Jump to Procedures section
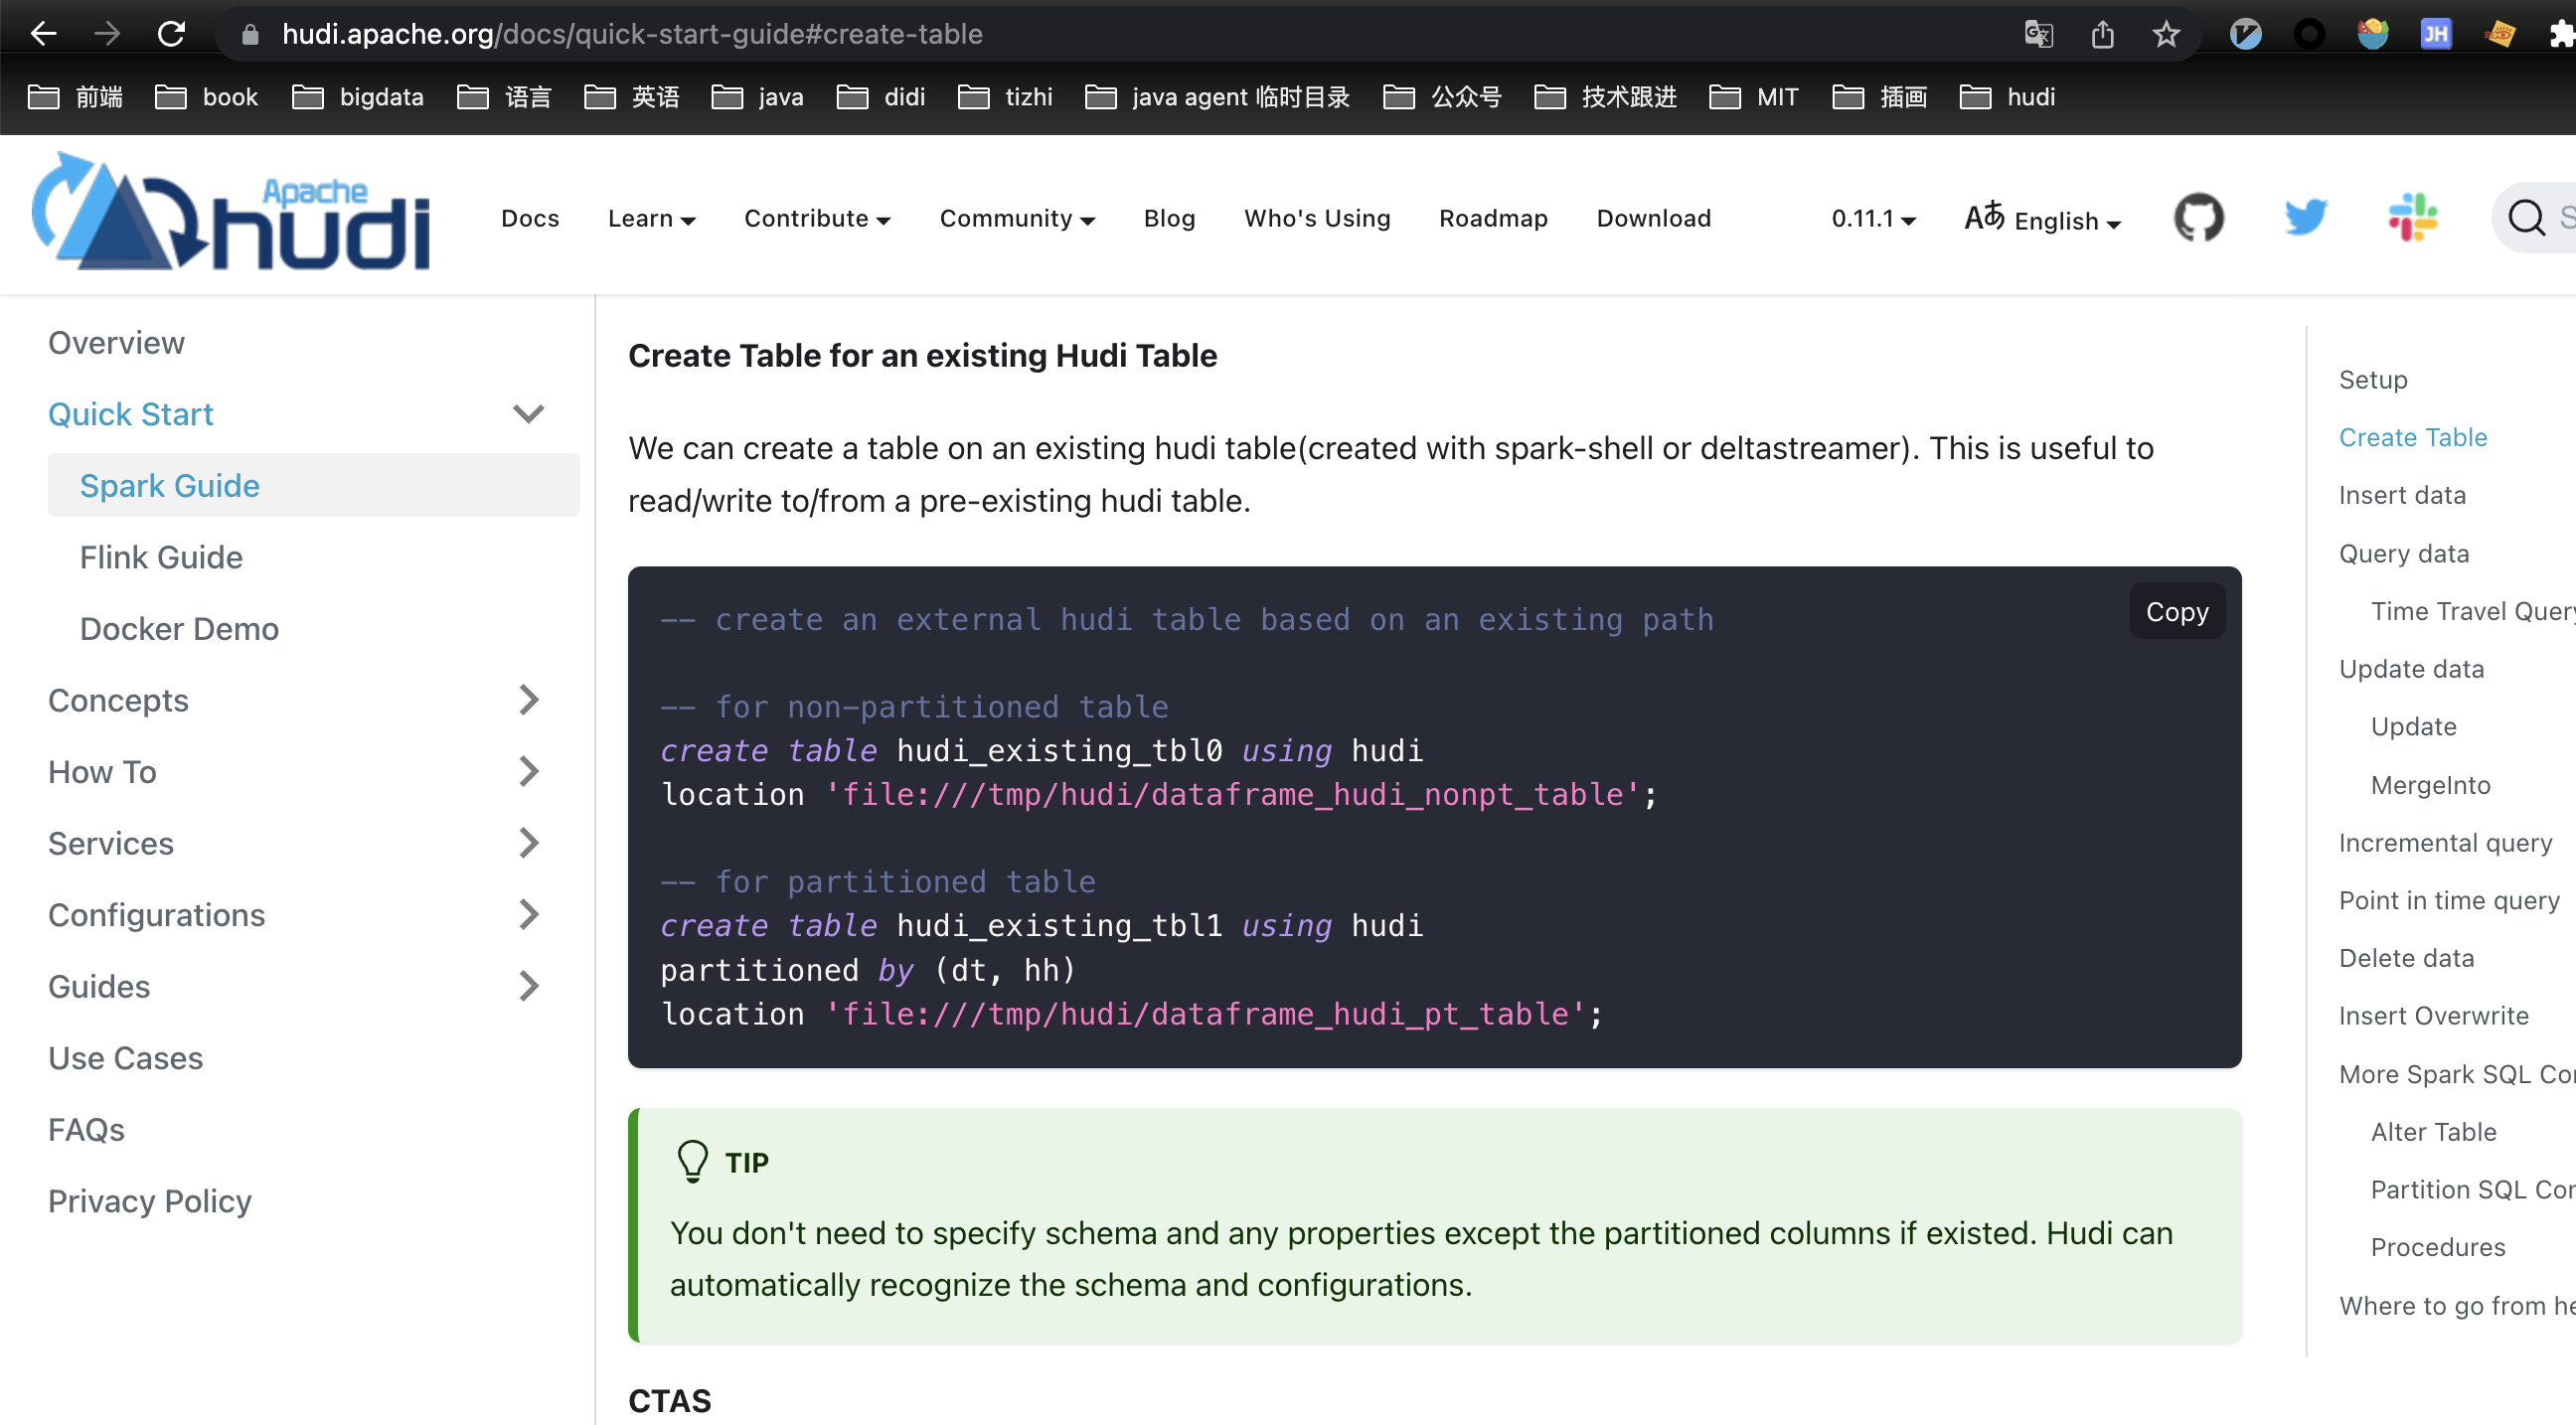 [x=2438, y=1247]
